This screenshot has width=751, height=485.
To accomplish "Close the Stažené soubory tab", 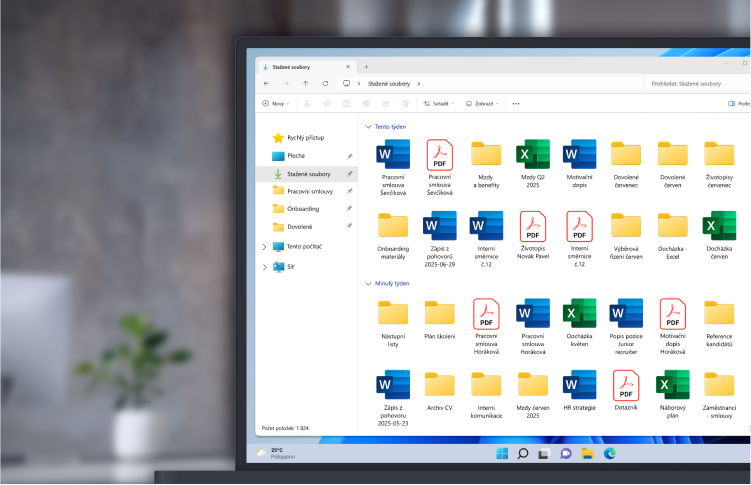I will 348,67.
